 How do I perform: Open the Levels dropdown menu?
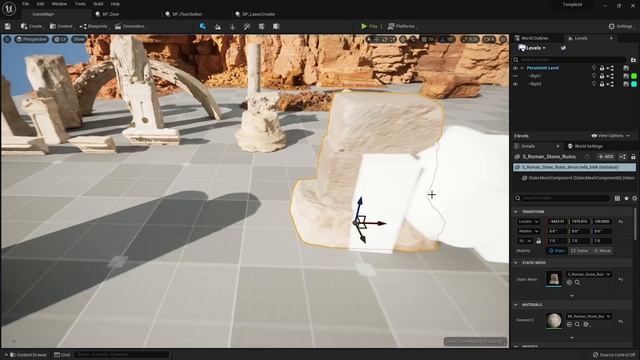point(532,48)
